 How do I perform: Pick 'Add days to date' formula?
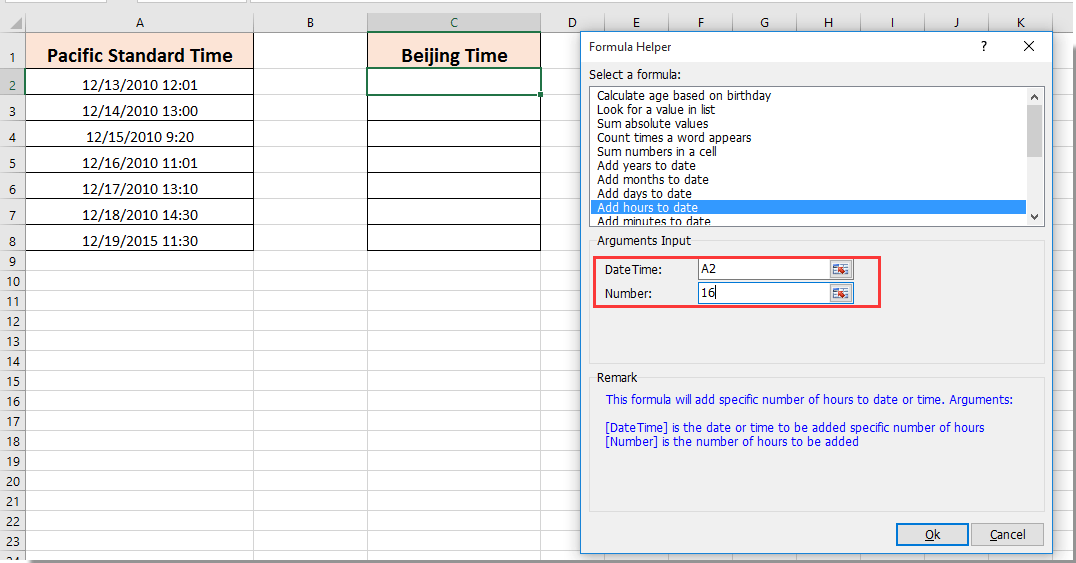click(644, 193)
